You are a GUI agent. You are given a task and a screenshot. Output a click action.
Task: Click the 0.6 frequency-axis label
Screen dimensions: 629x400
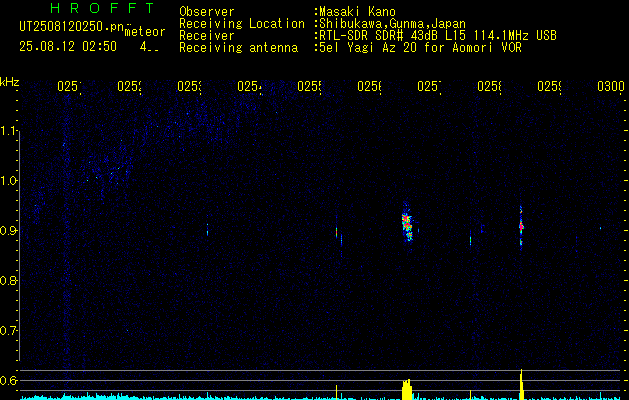(9, 380)
